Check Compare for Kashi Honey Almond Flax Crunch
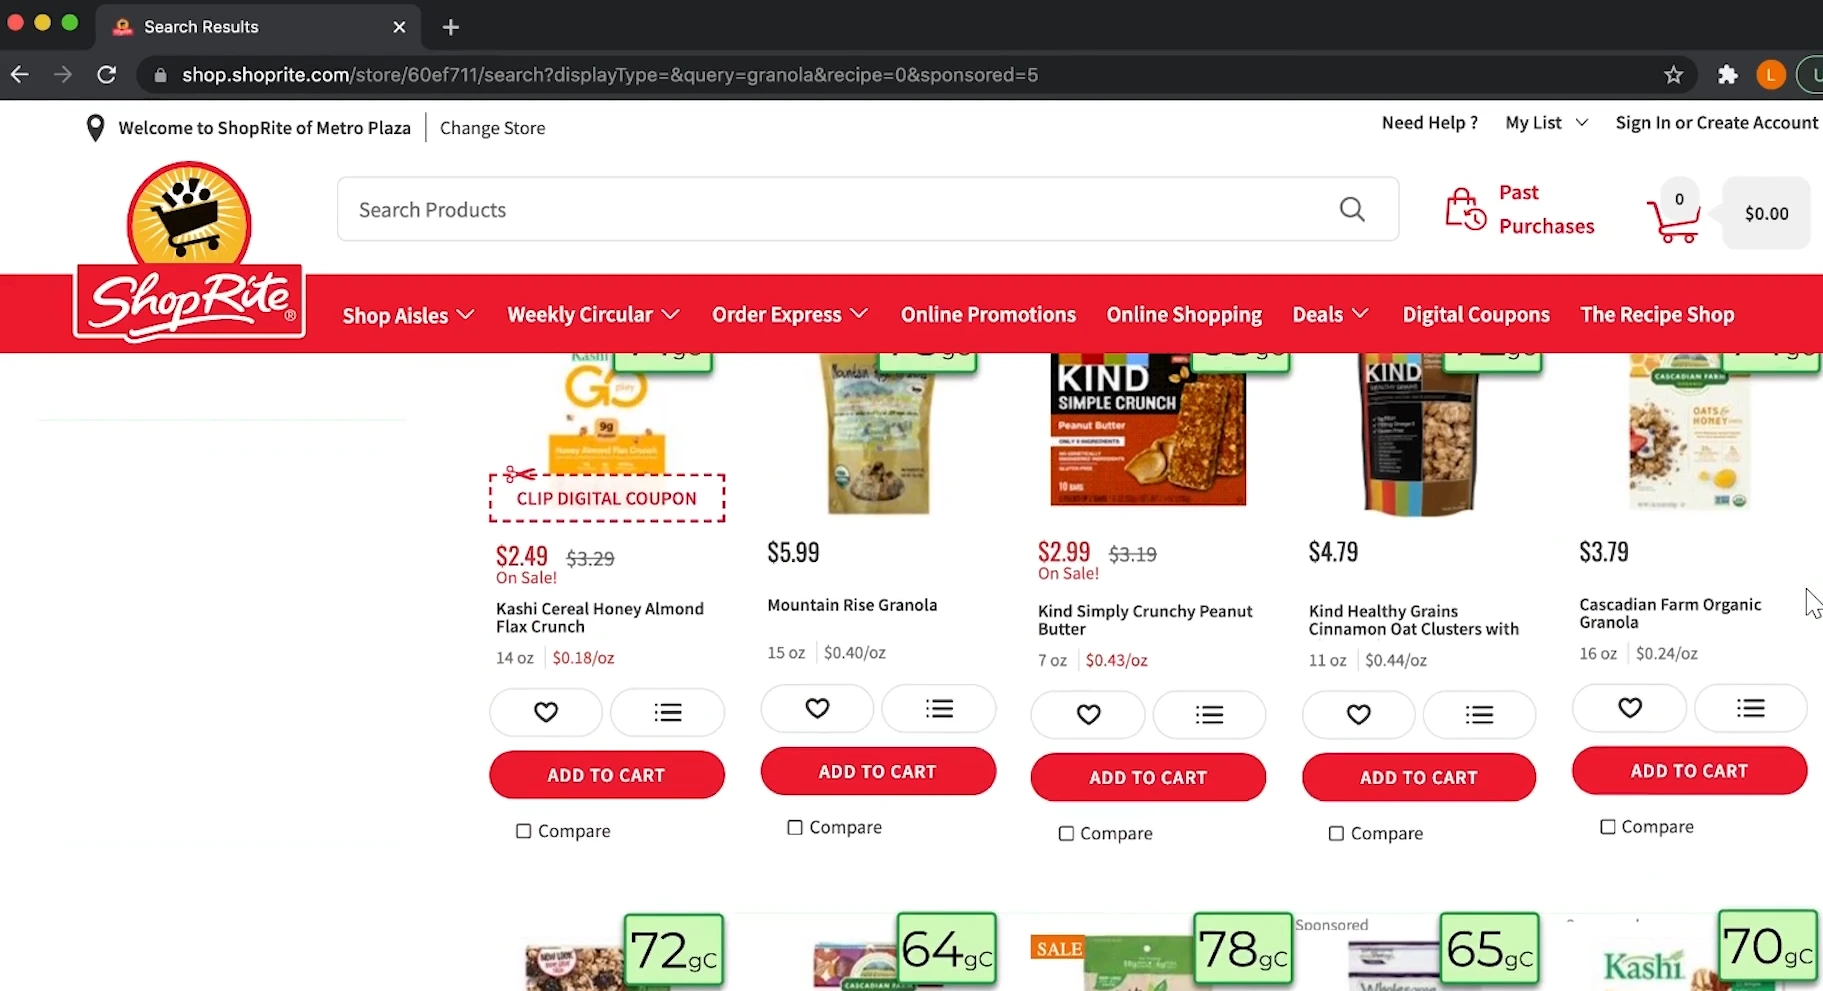This screenshot has height=991, width=1823. pos(523,831)
